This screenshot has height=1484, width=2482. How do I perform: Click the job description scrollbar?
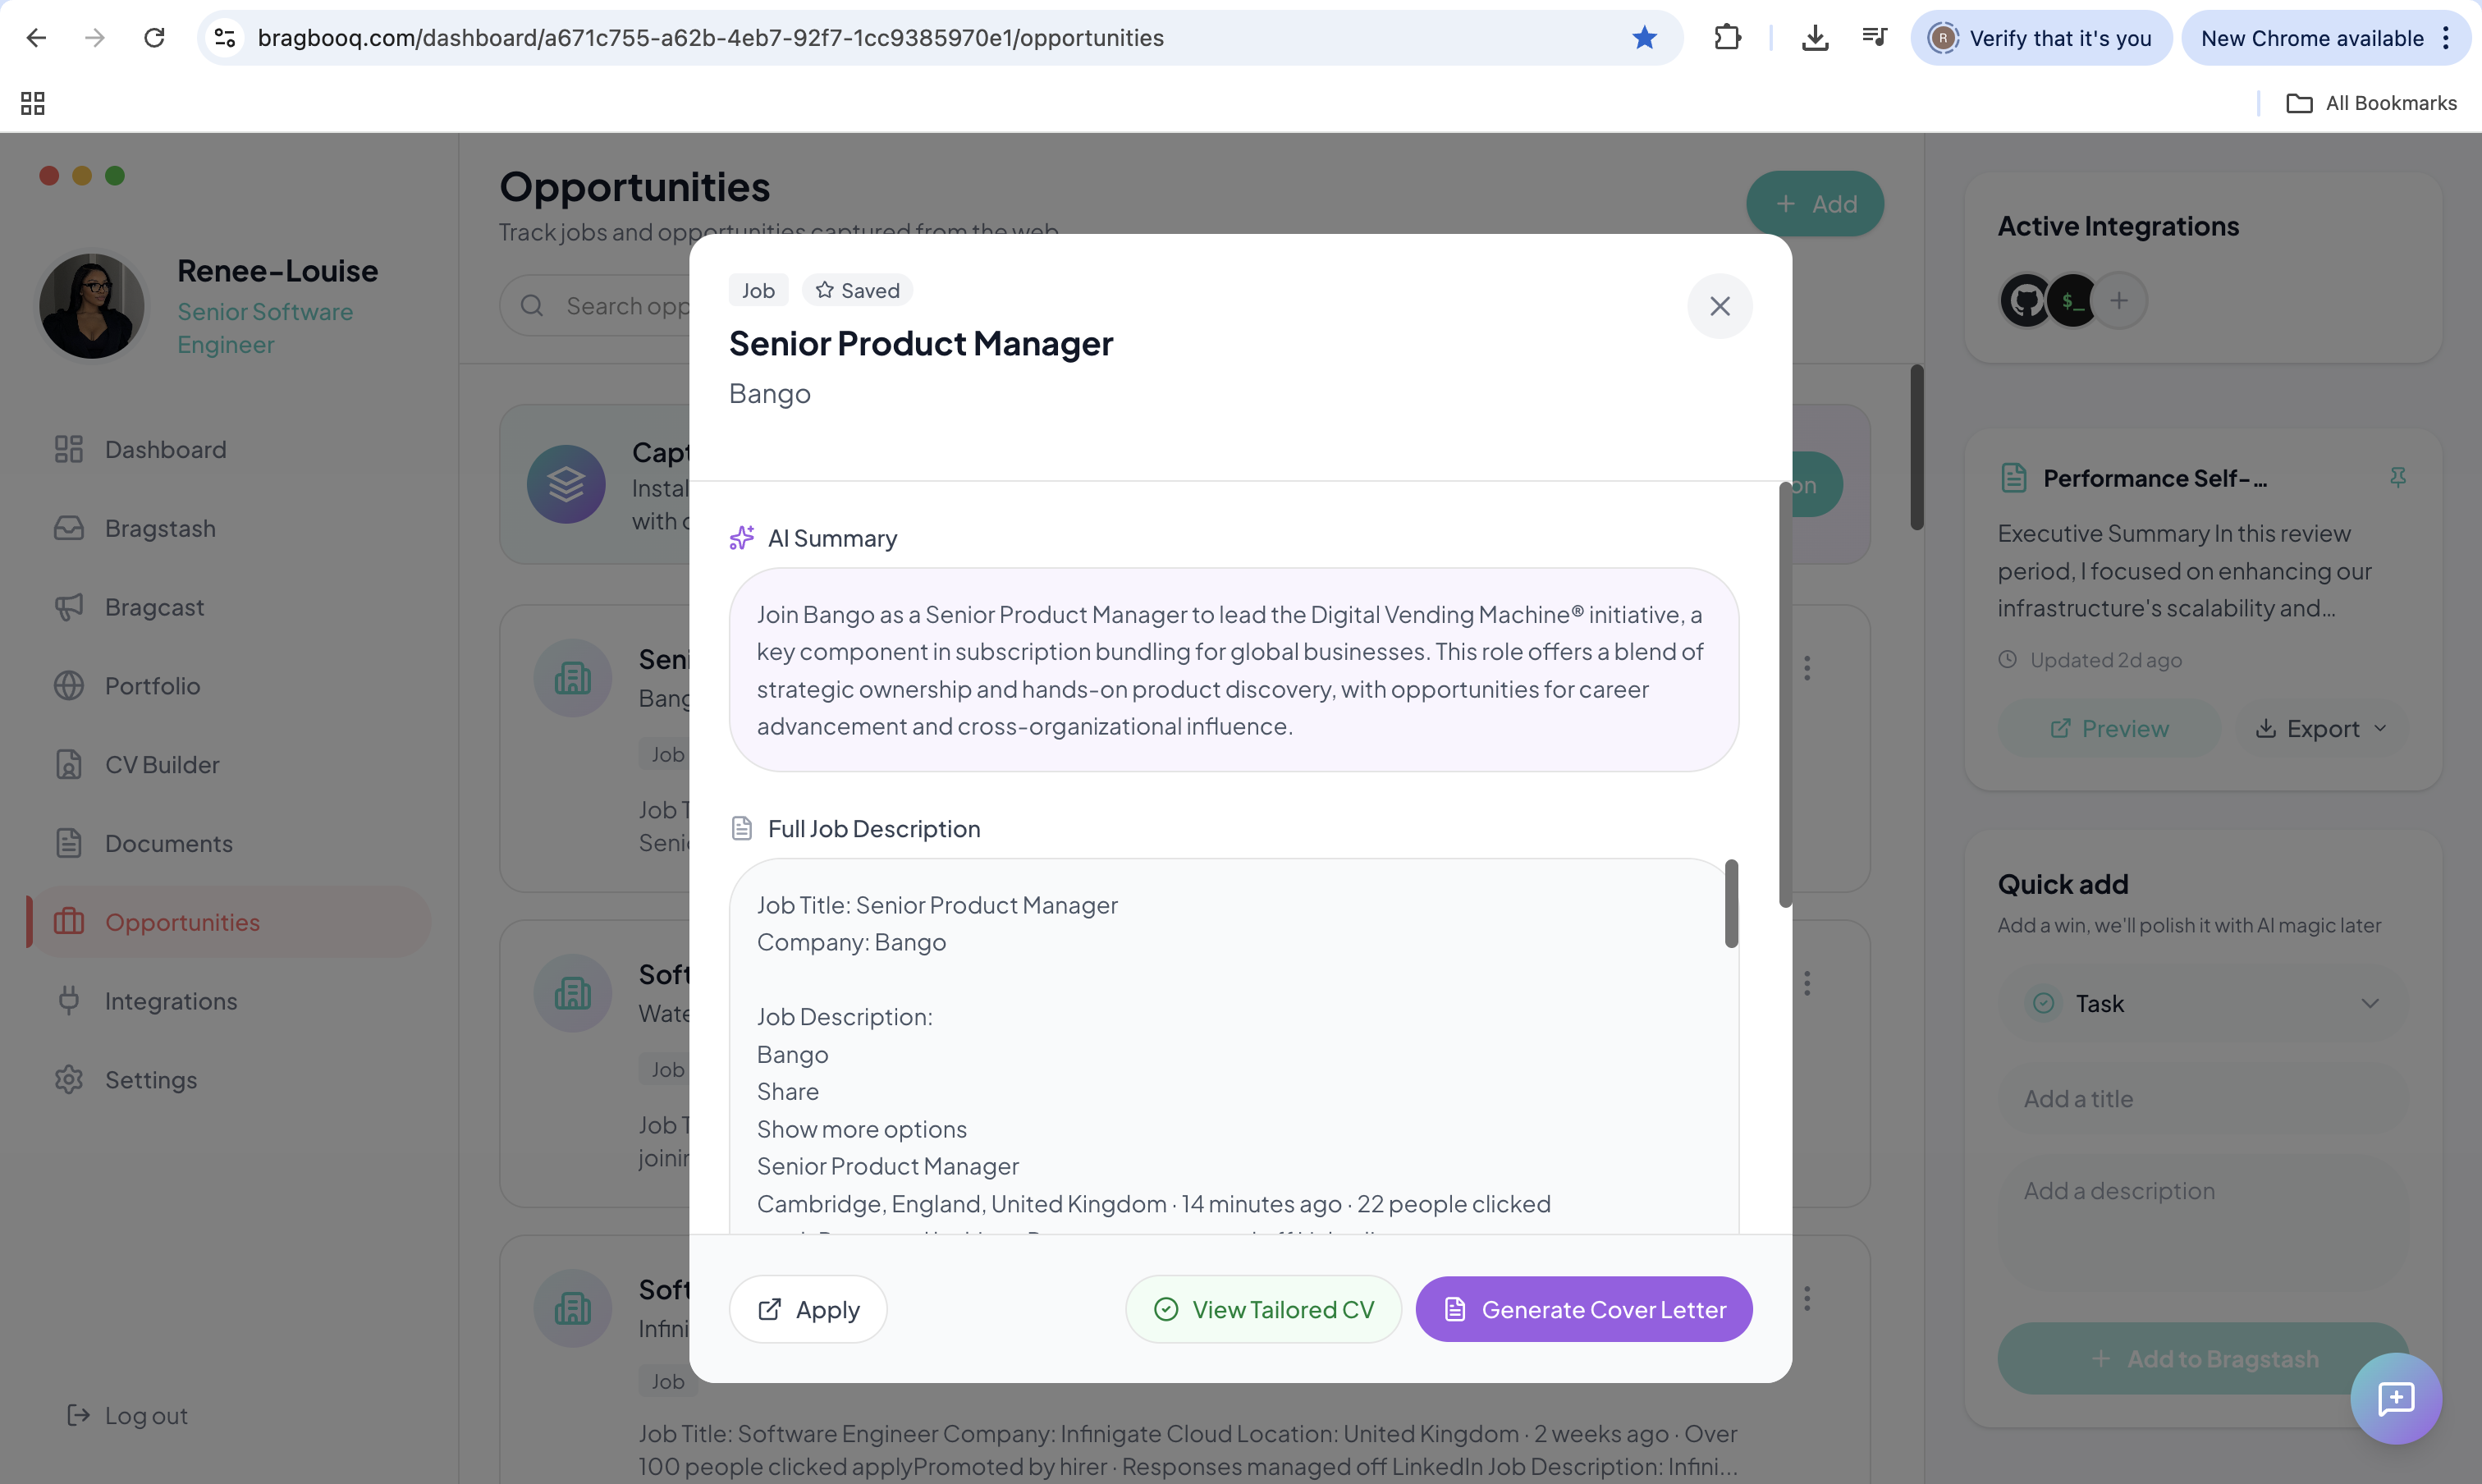1731,903
